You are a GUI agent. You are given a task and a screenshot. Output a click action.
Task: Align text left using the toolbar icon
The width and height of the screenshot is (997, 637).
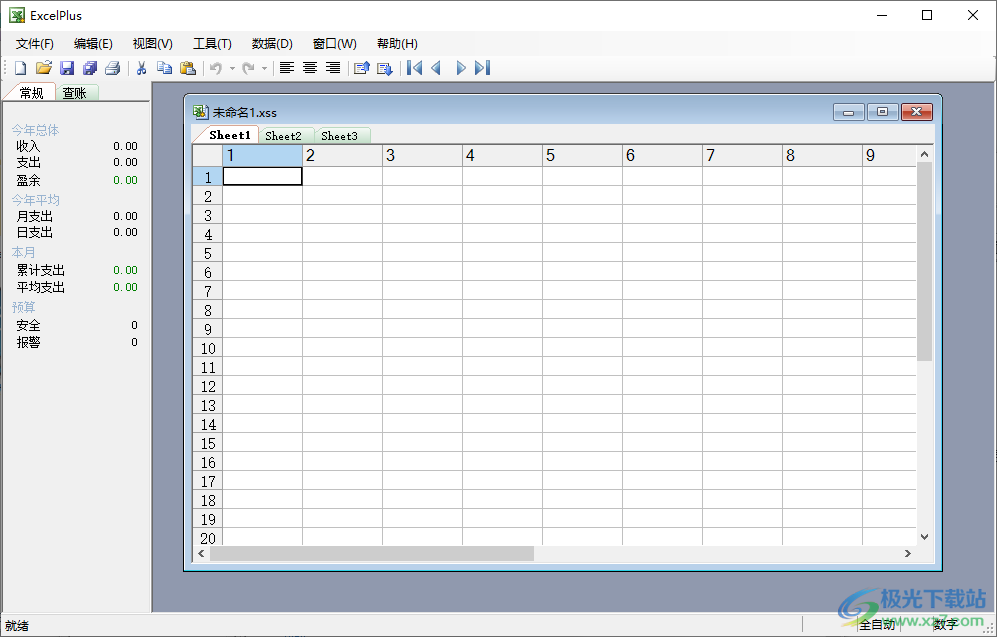(287, 68)
